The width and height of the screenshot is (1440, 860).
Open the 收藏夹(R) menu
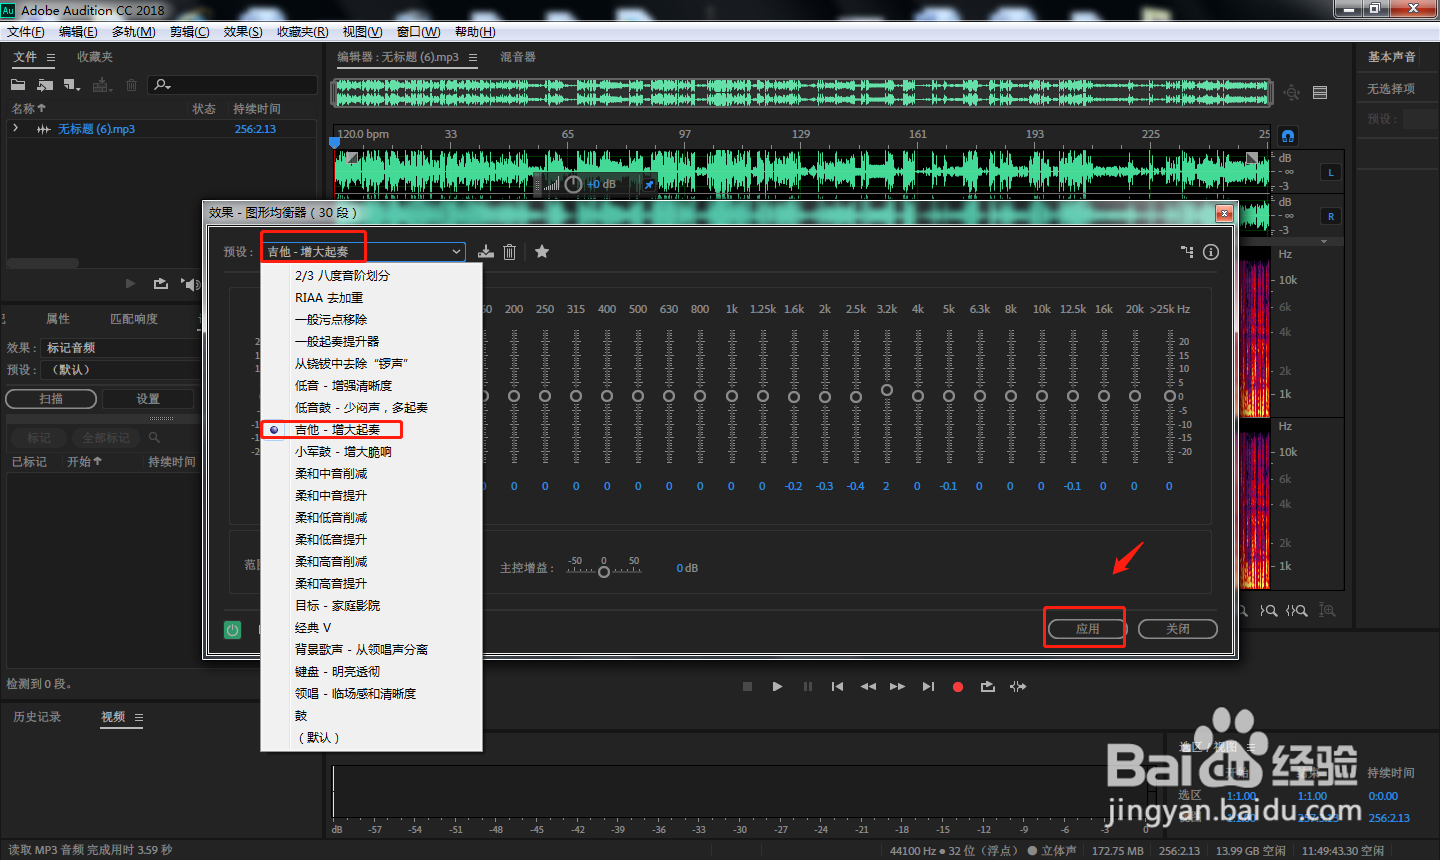point(302,32)
